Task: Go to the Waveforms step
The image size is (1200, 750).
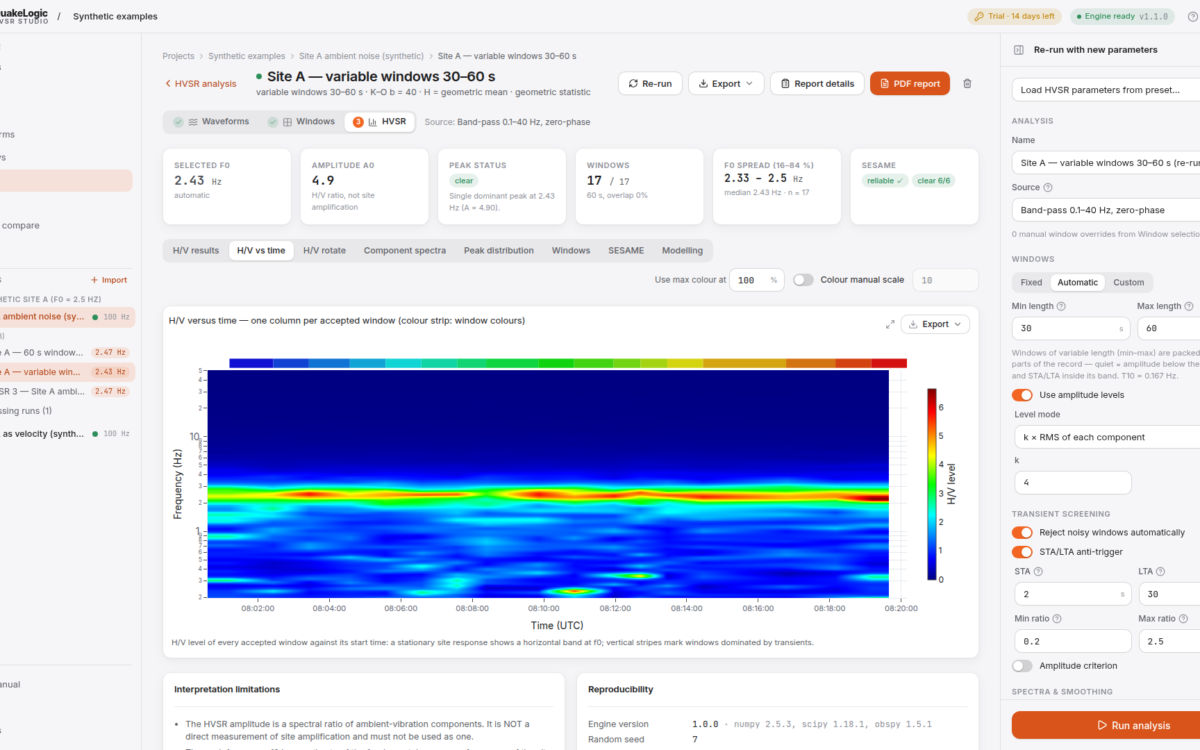Action: click(x=212, y=122)
